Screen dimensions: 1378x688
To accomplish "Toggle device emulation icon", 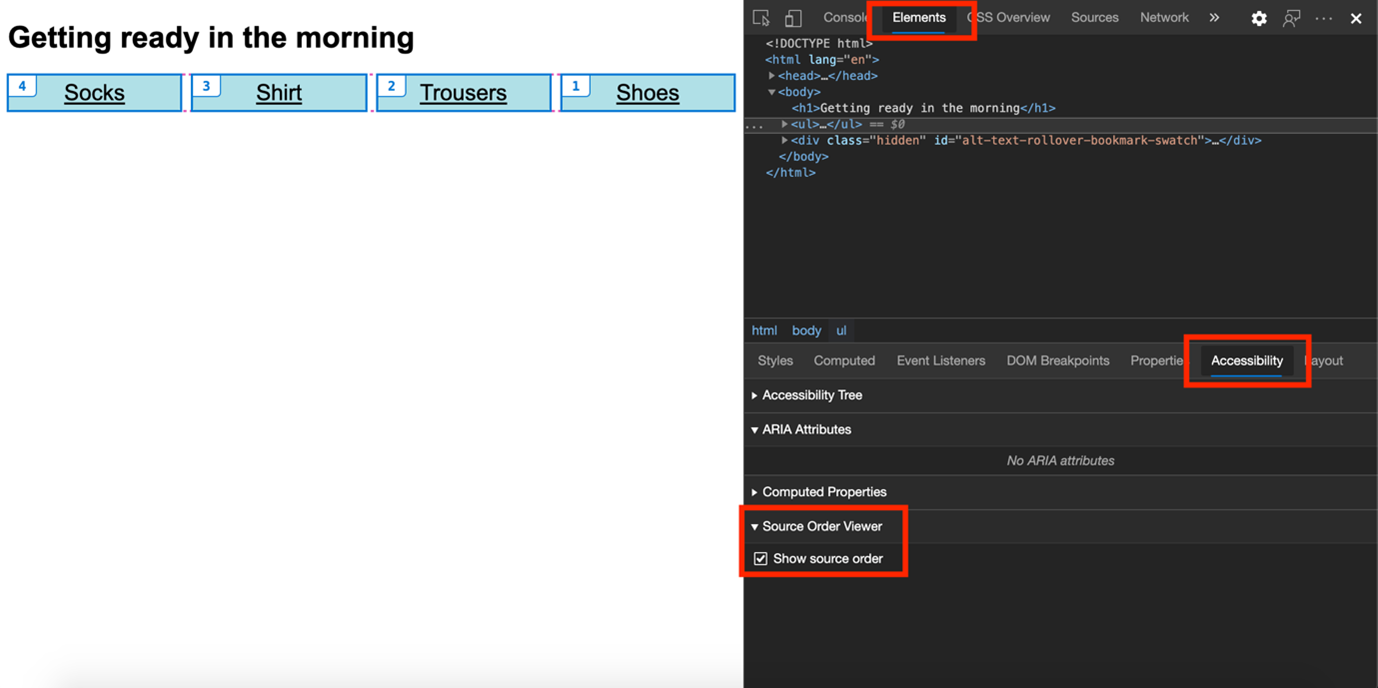I will coord(793,18).
